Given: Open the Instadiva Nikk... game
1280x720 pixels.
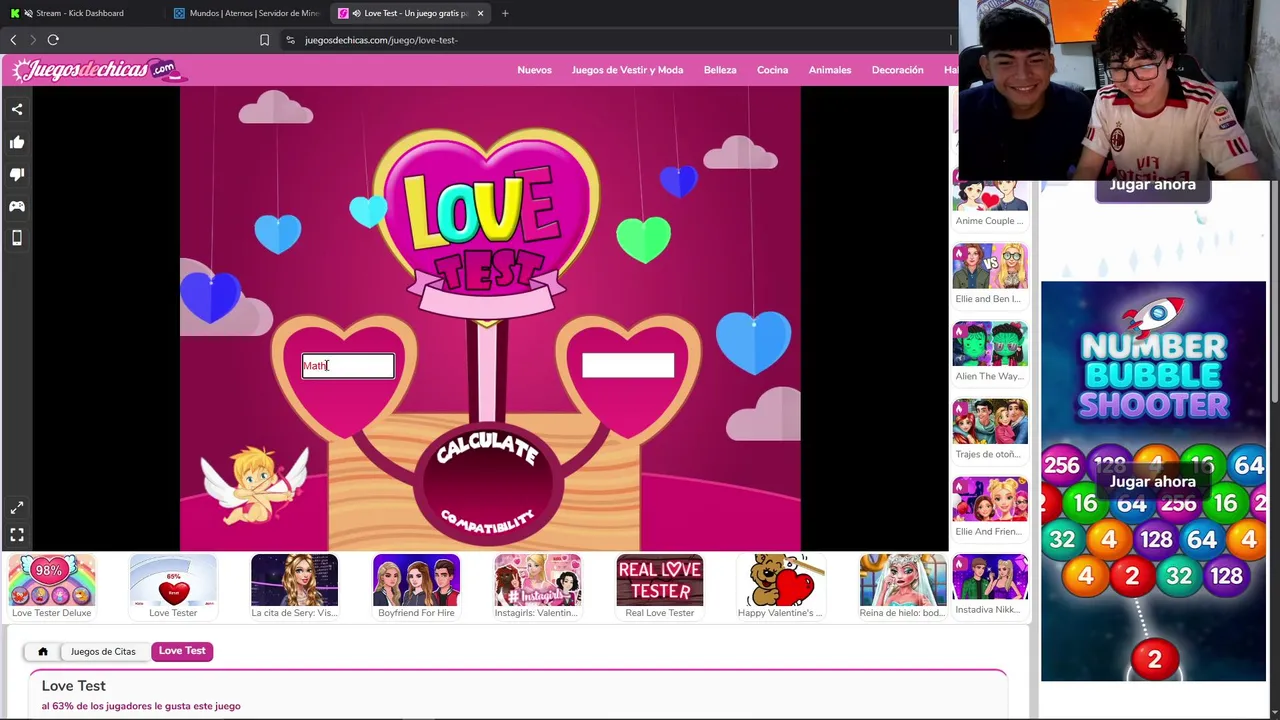Looking at the screenshot, I should (989, 585).
